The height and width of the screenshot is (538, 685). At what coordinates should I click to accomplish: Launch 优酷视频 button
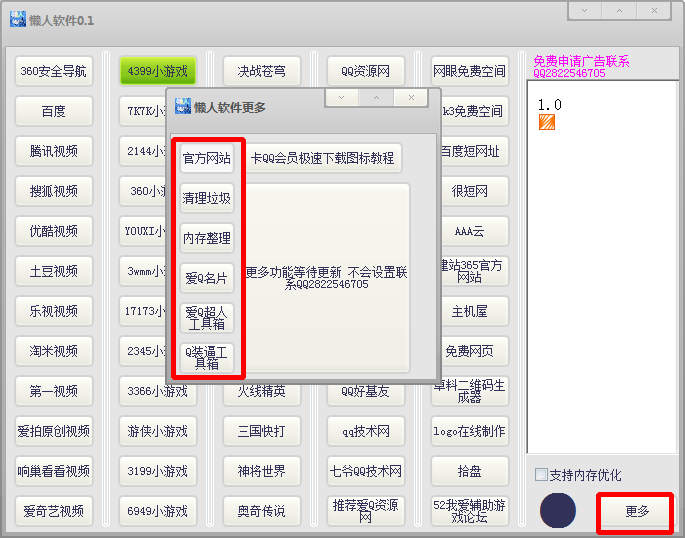tap(54, 231)
